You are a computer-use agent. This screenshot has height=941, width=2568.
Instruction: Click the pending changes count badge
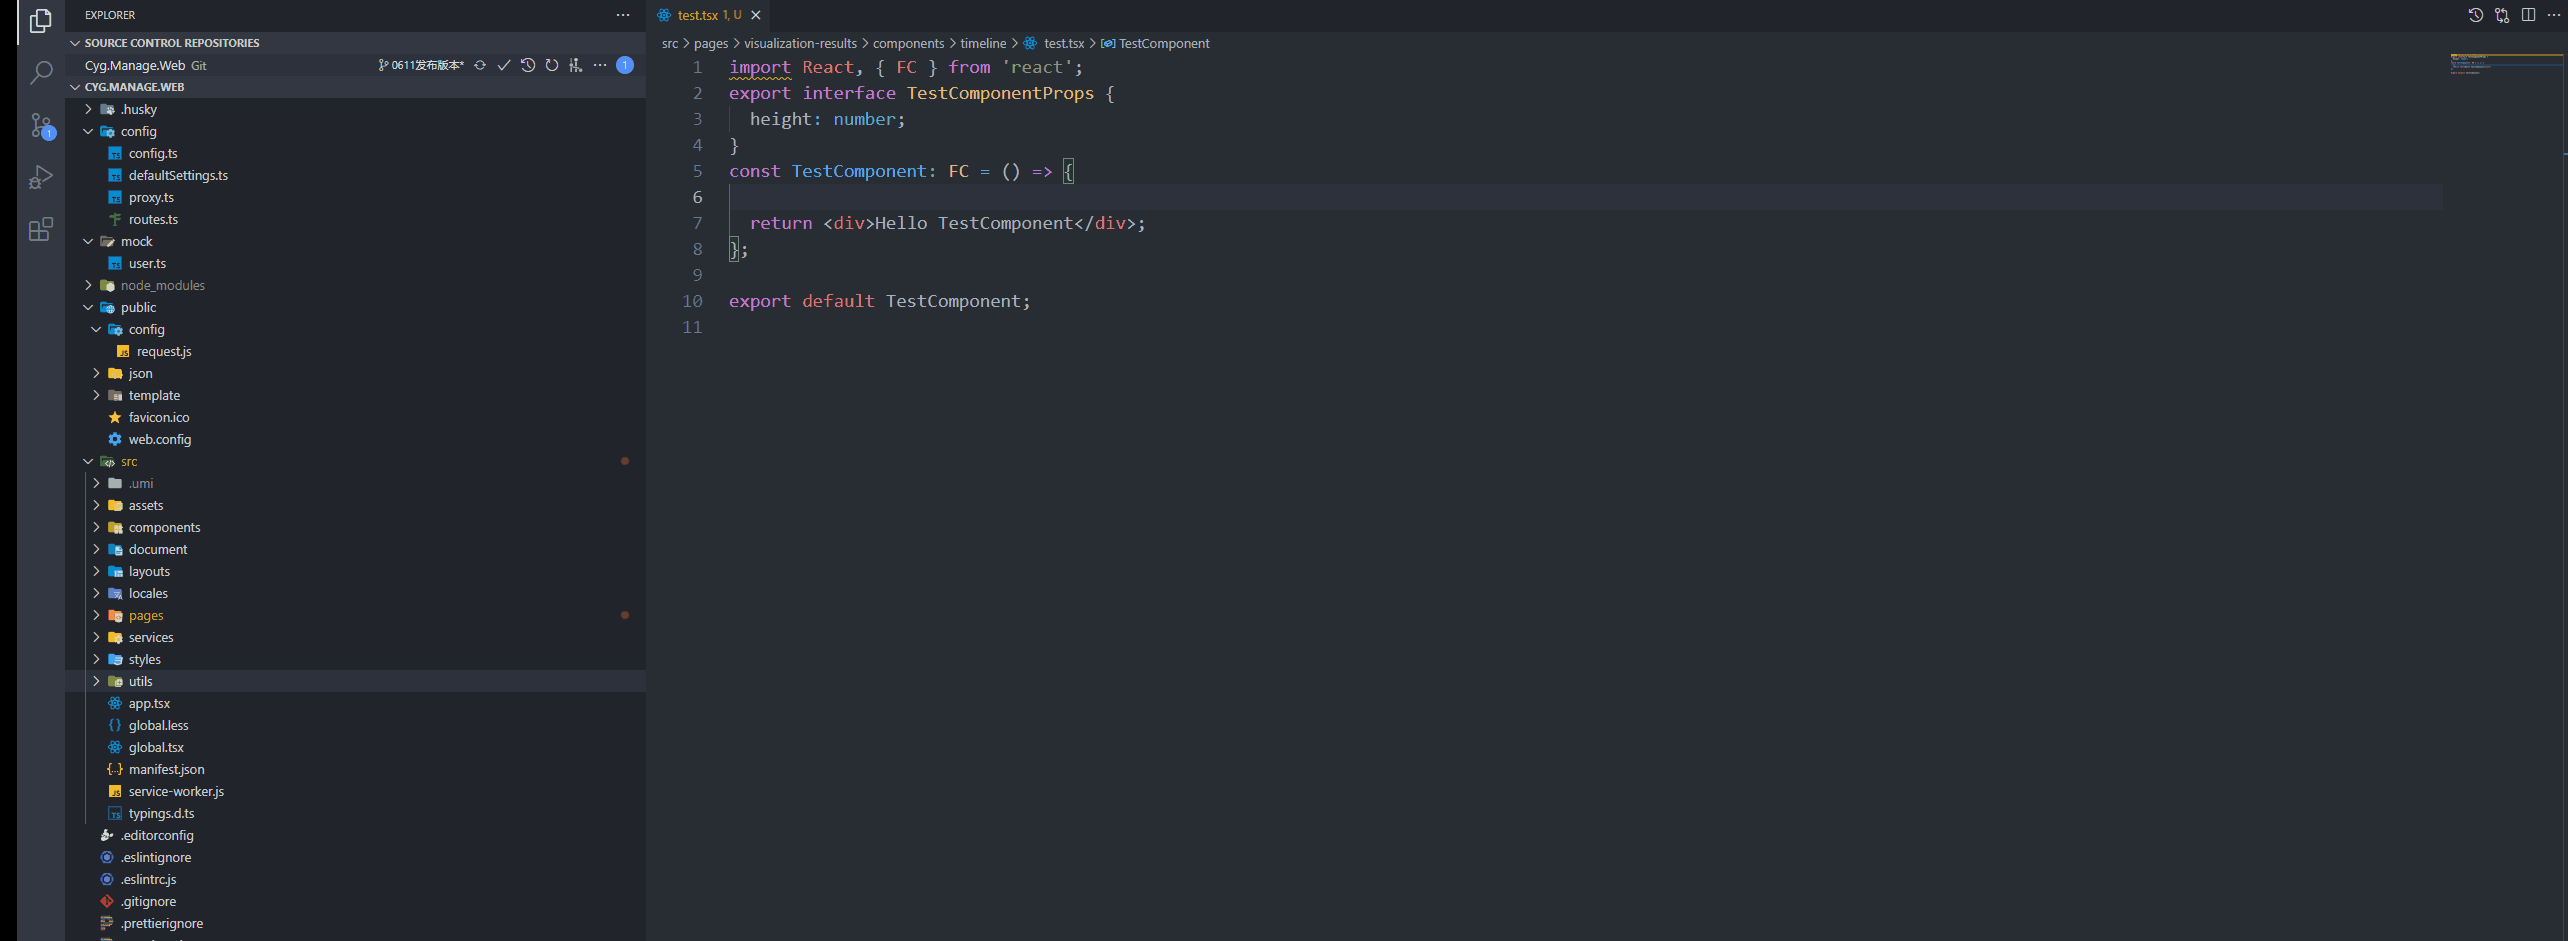(625, 65)
